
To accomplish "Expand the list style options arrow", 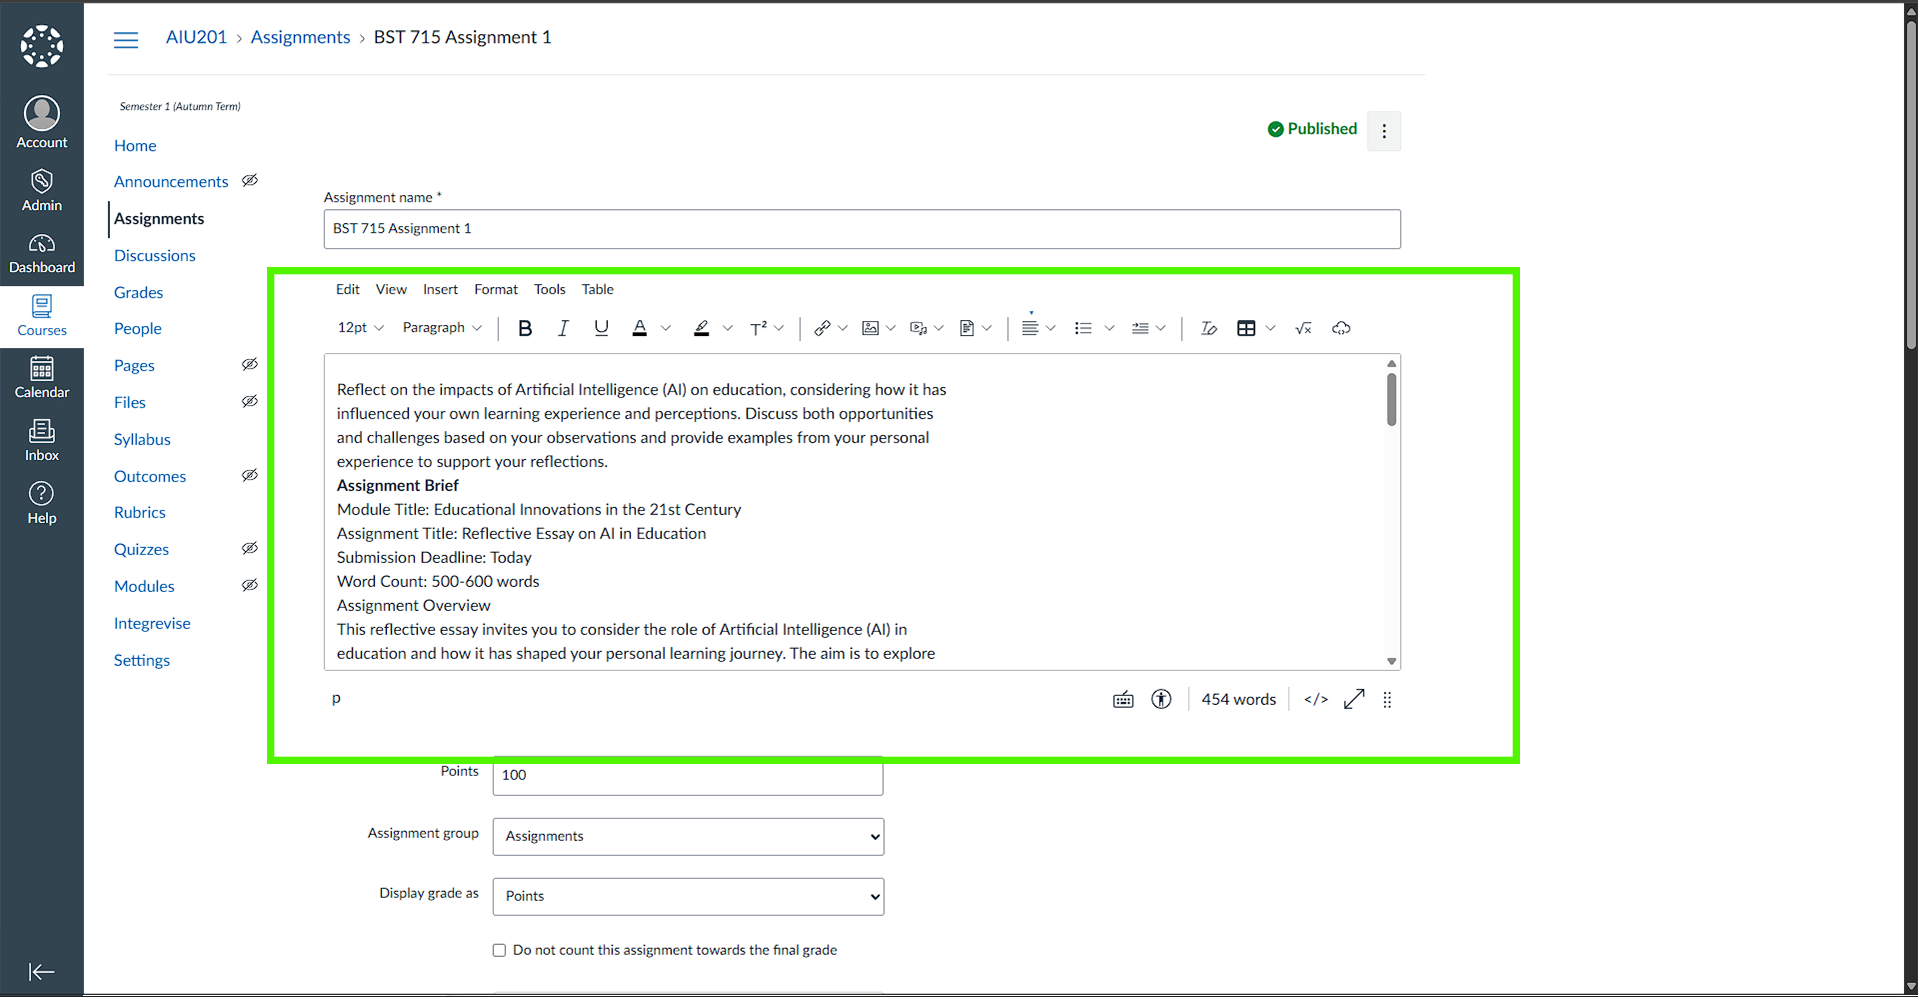I will (x=1109, y=328).
